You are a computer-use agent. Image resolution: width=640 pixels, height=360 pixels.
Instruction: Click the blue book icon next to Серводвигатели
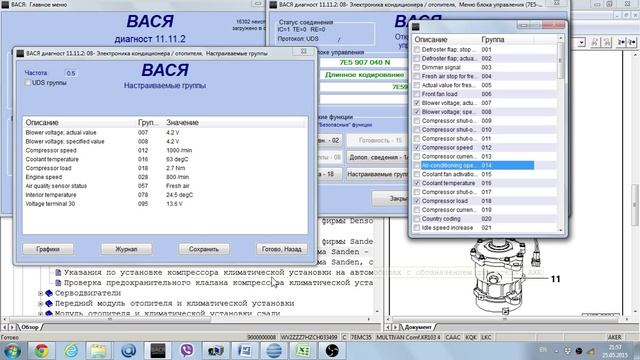click(x=49, y=293)
